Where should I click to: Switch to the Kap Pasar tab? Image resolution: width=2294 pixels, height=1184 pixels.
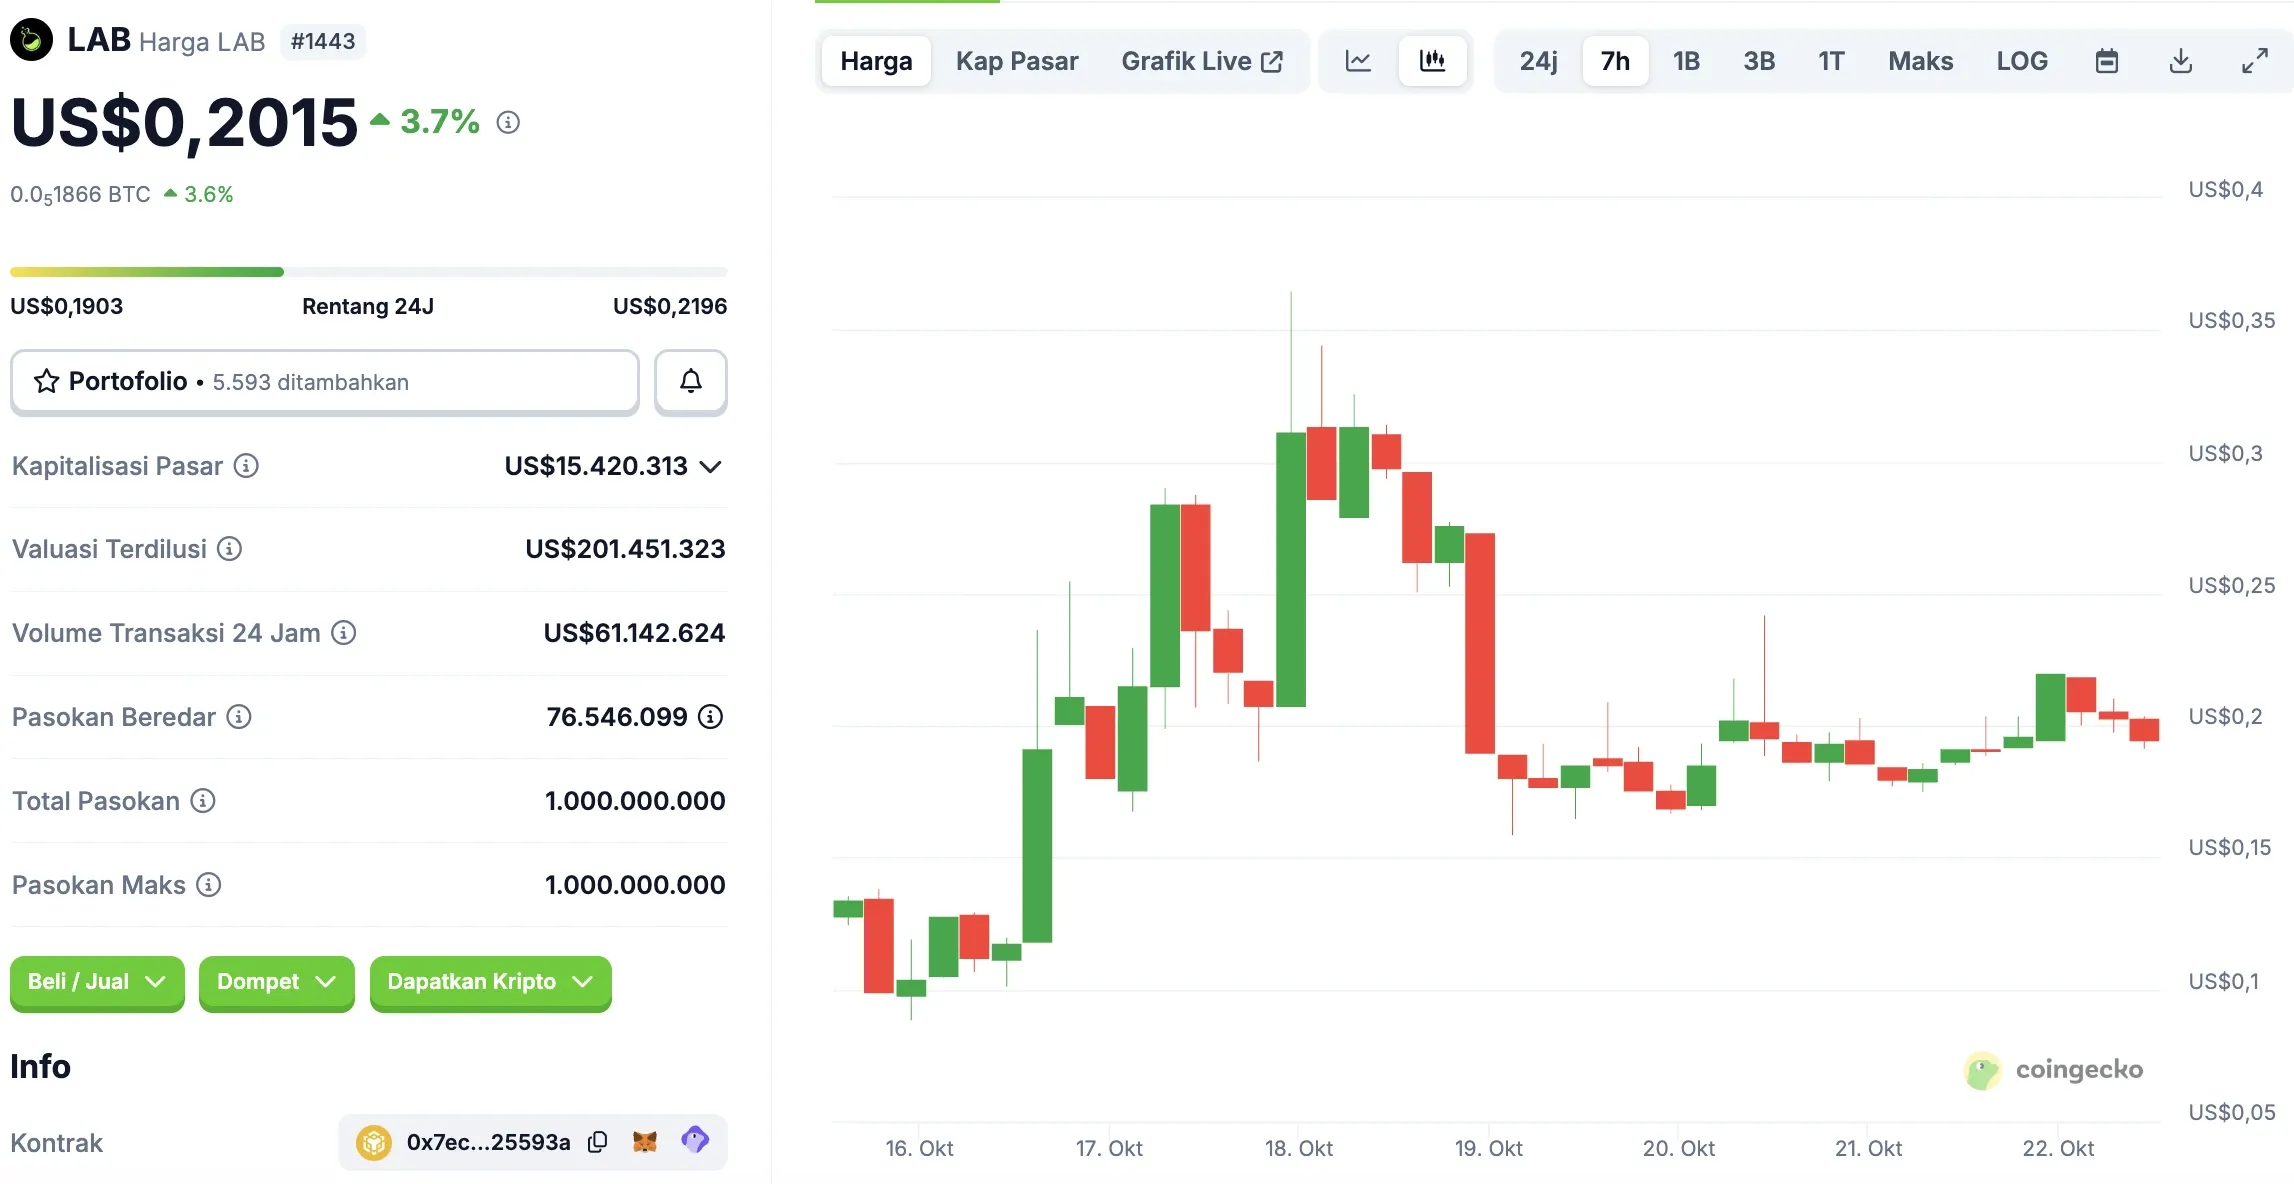click(x=1017, y=60)
